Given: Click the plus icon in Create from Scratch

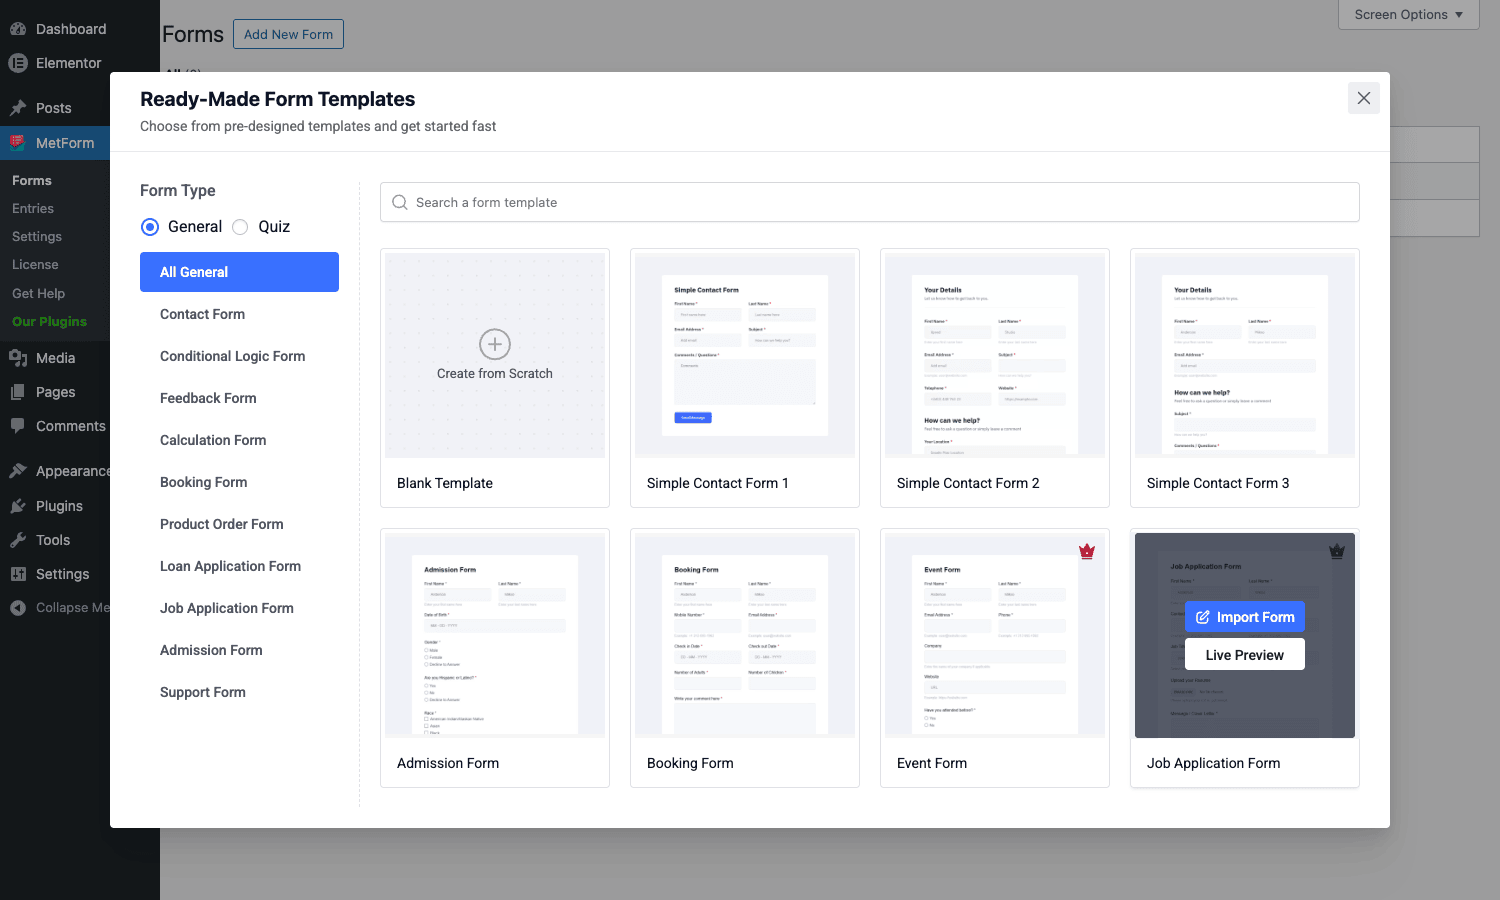Looking at the screenshot, I should (495, 344).
